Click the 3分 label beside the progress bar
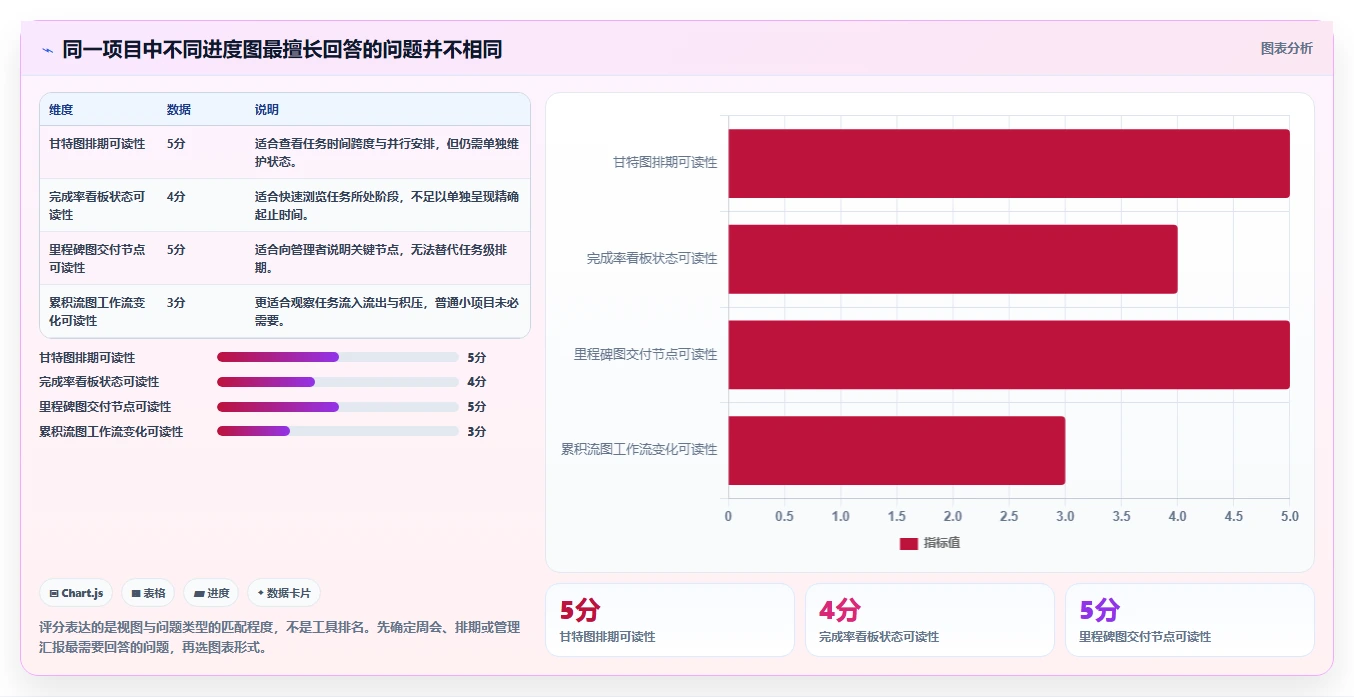 476,431
